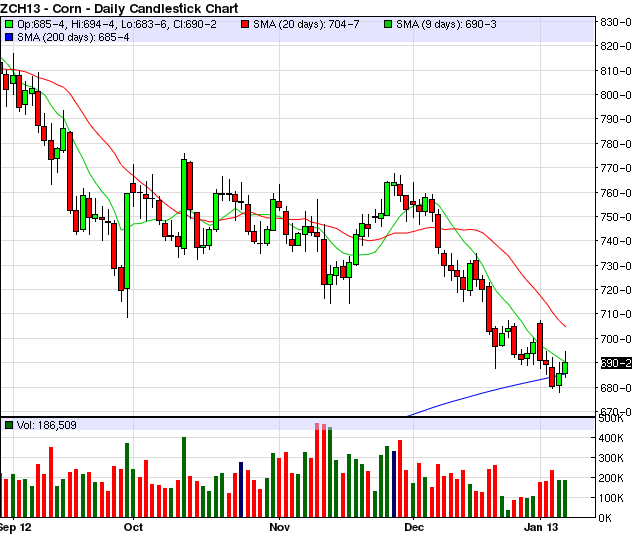Click the 0K volume axis label
The image size is (640, 536).
(x=605, y=518)
